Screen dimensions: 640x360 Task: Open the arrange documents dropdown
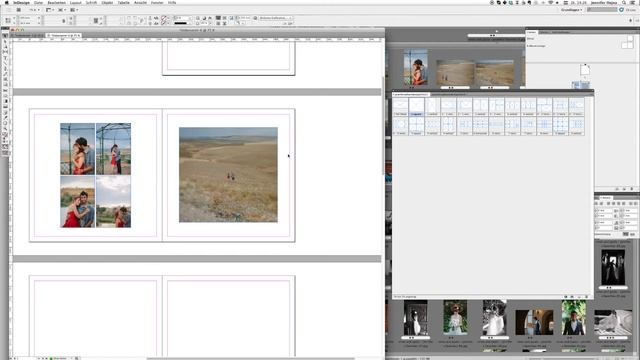coord(74,10)
